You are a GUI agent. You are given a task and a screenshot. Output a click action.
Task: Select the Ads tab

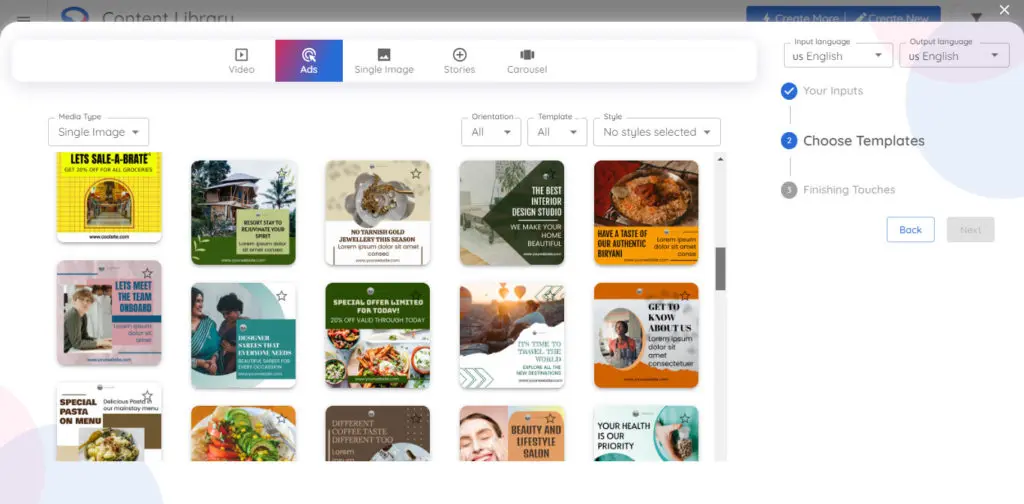click(x=309, y=61)
